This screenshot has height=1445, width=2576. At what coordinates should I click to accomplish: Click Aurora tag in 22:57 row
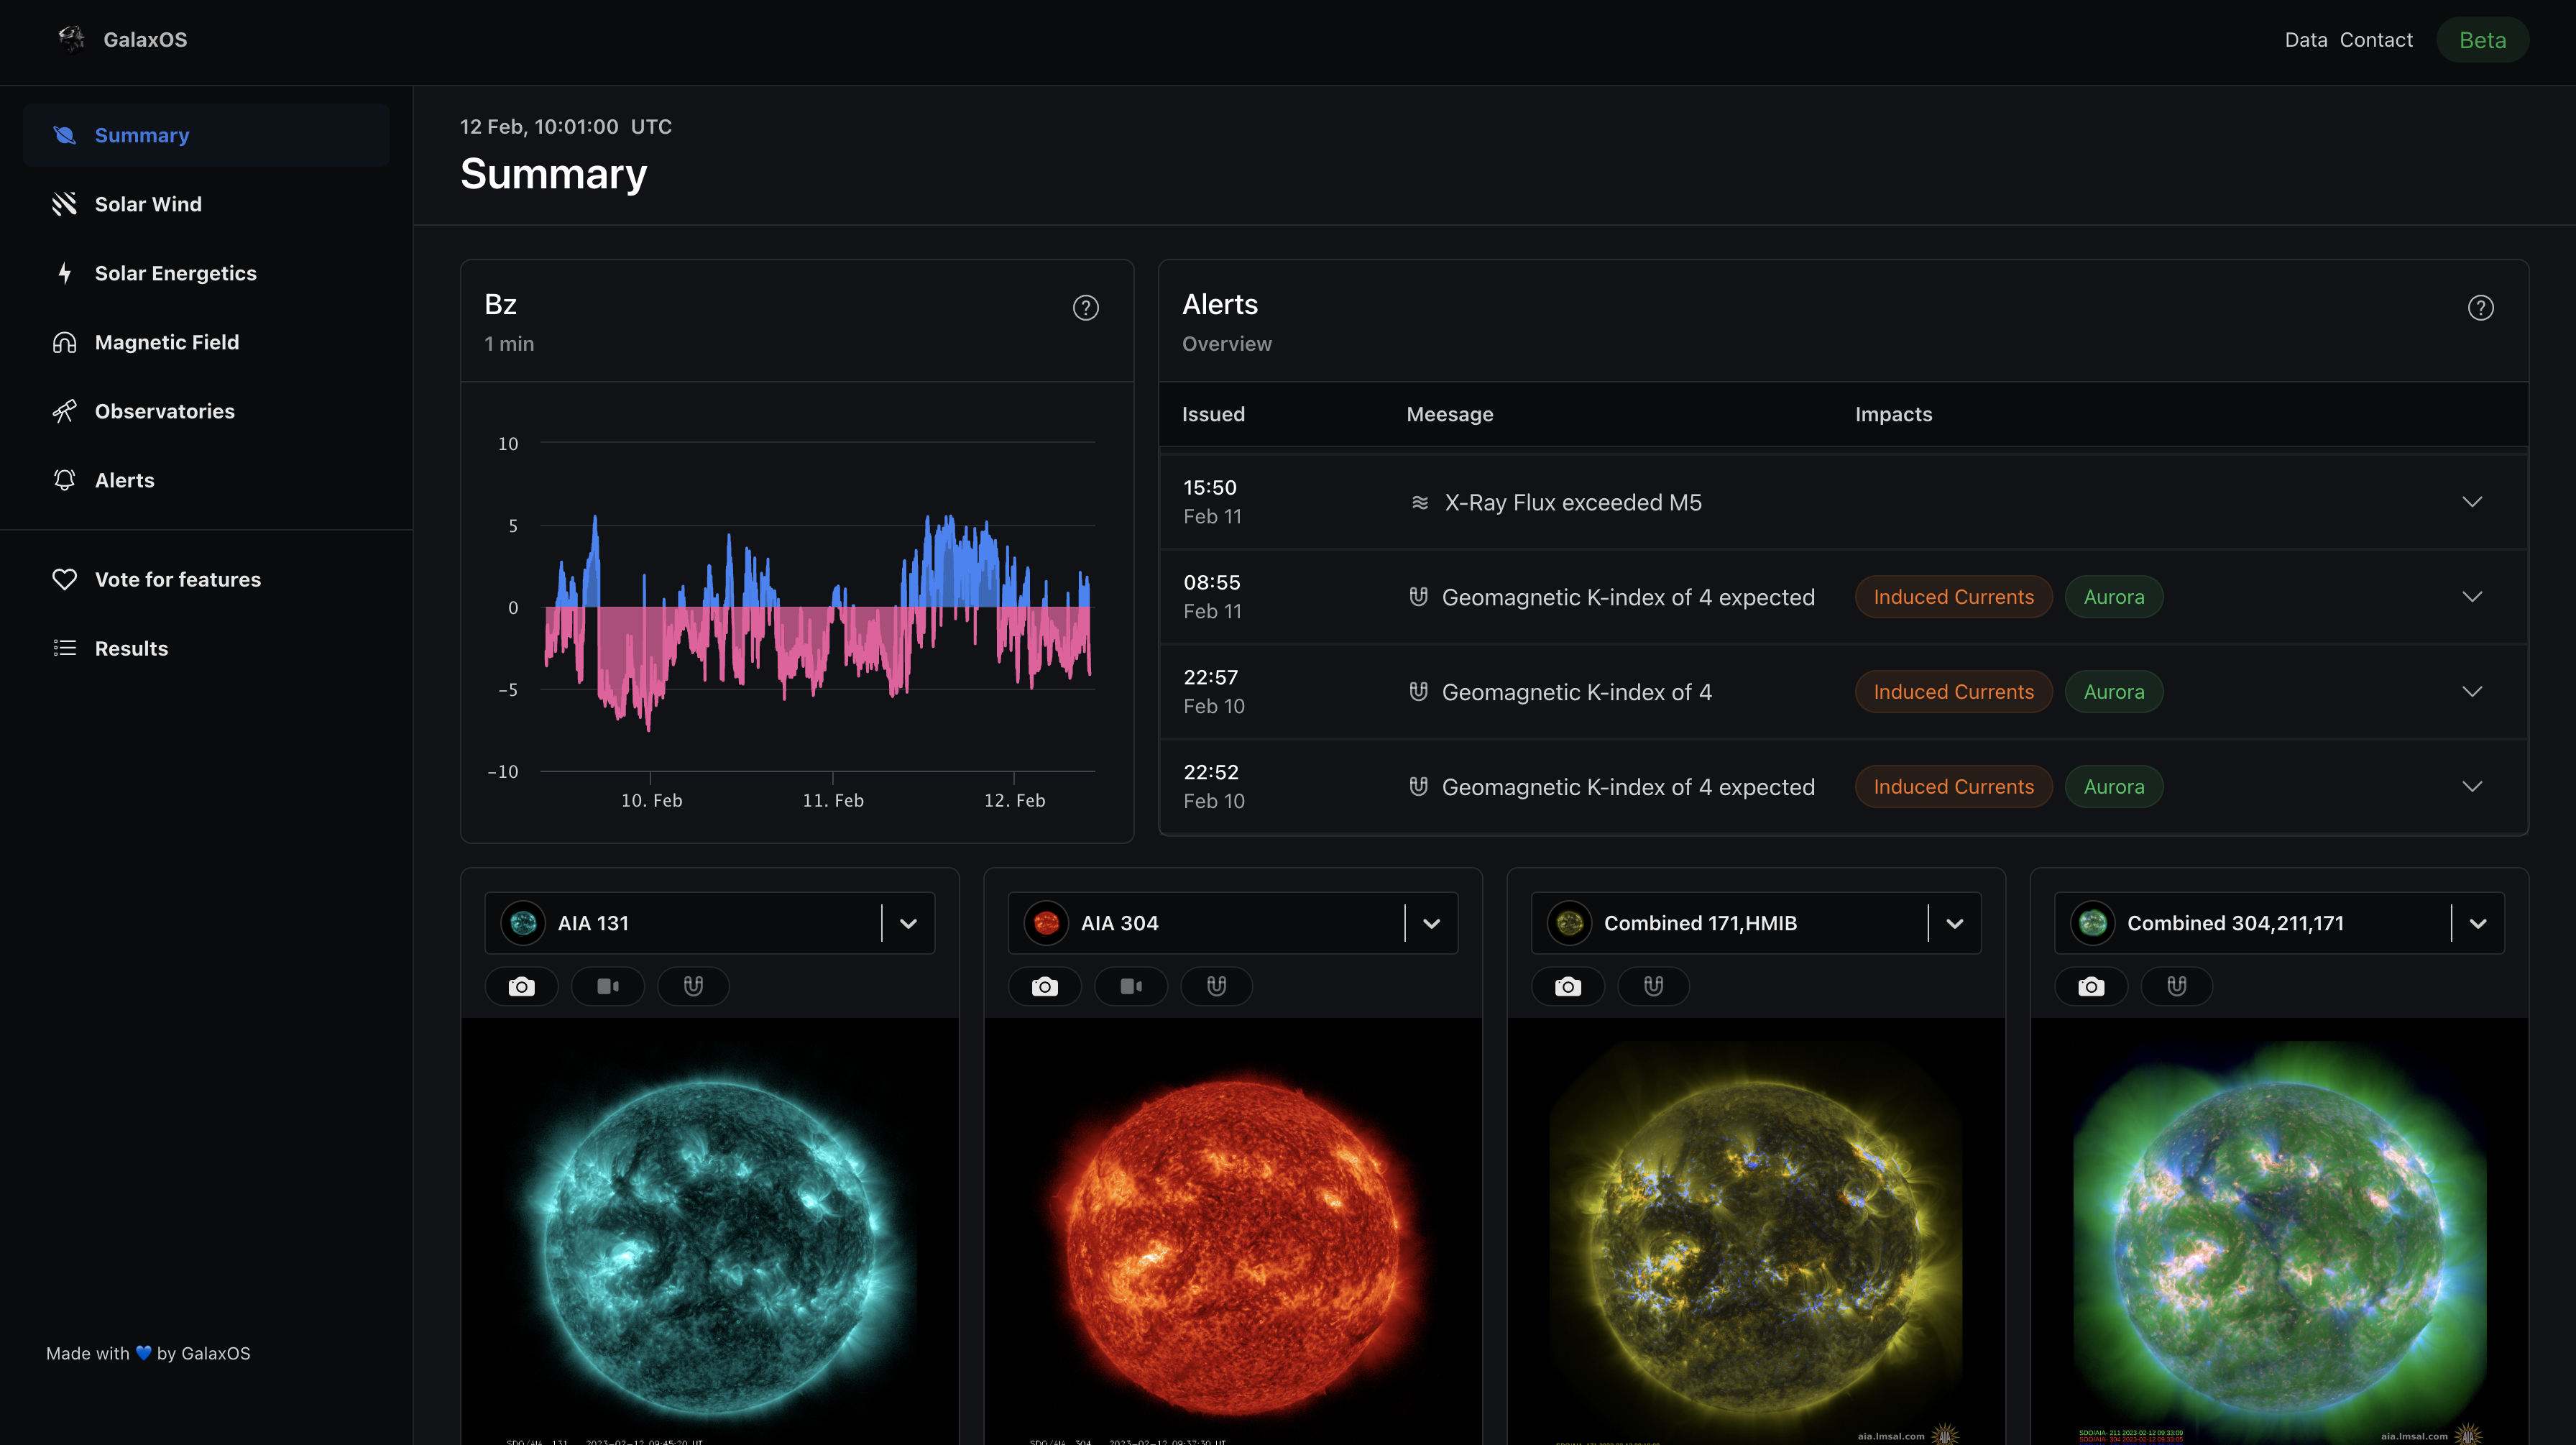pos(2113,692)
